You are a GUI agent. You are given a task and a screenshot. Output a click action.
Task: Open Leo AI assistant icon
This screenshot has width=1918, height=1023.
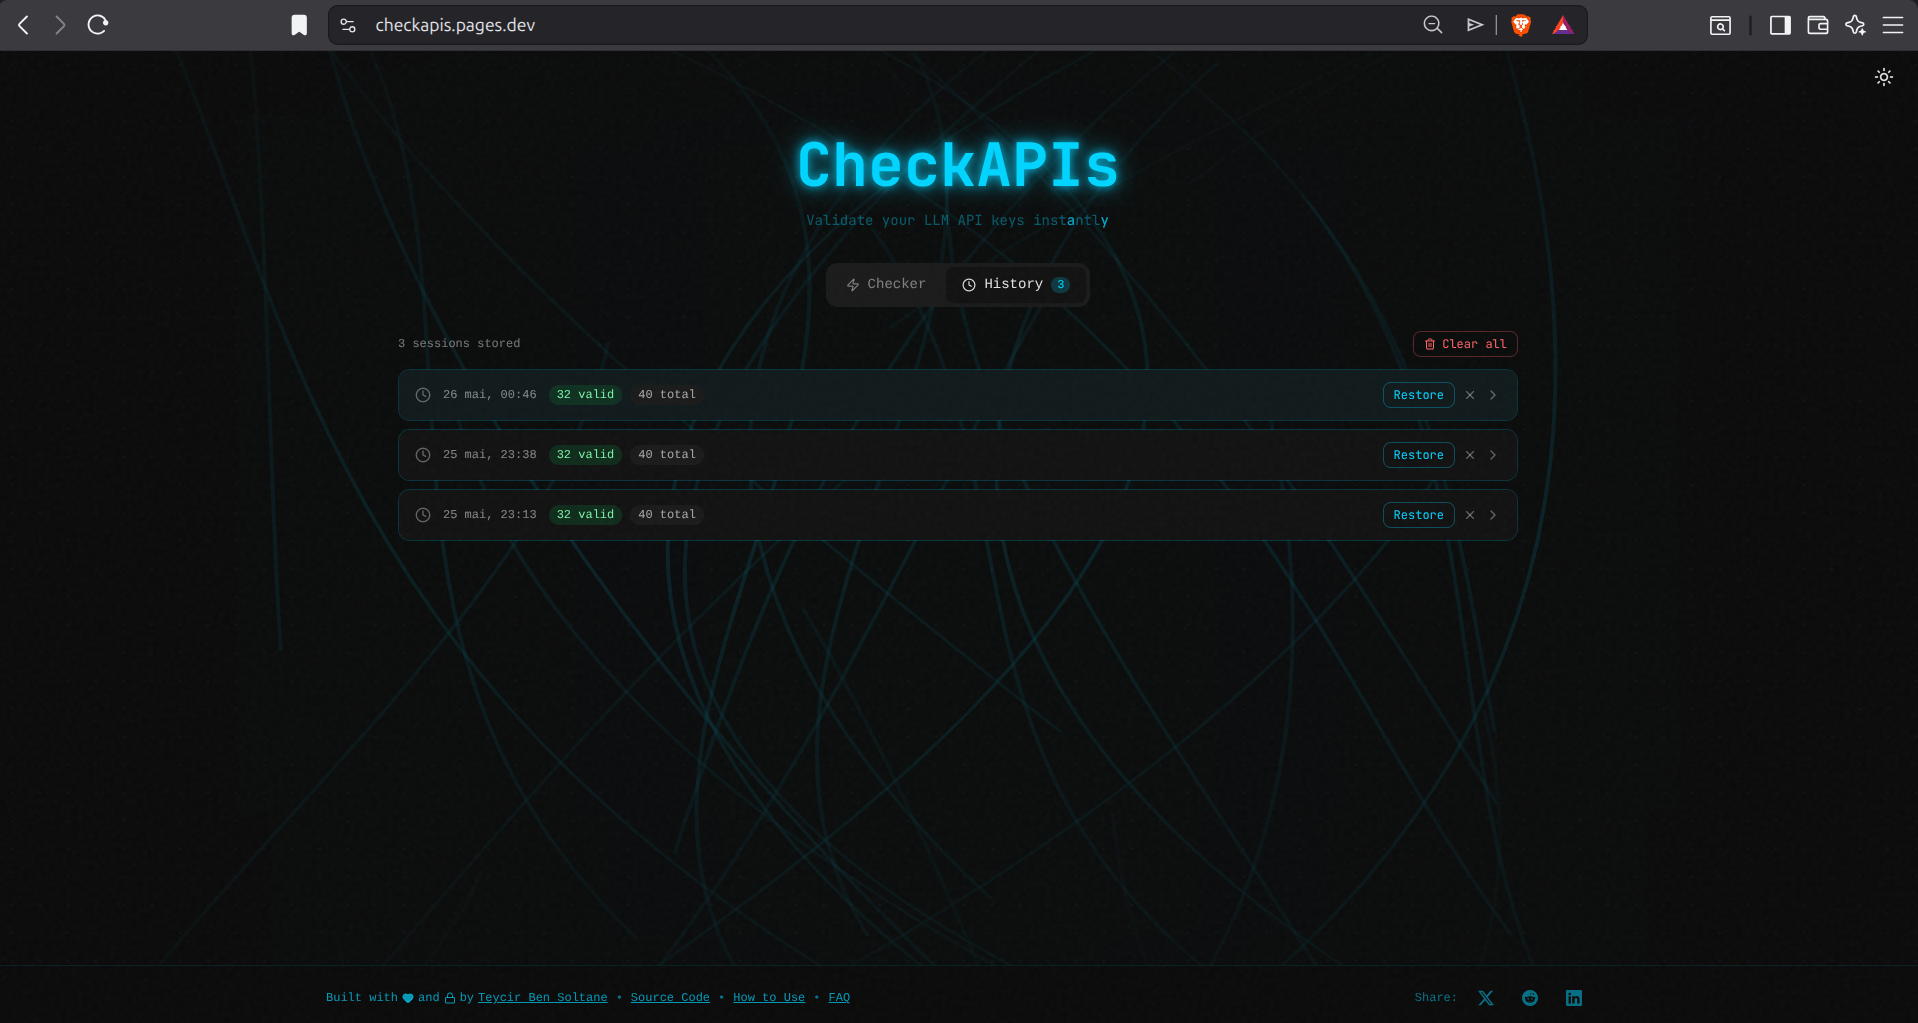point(1856,25)
